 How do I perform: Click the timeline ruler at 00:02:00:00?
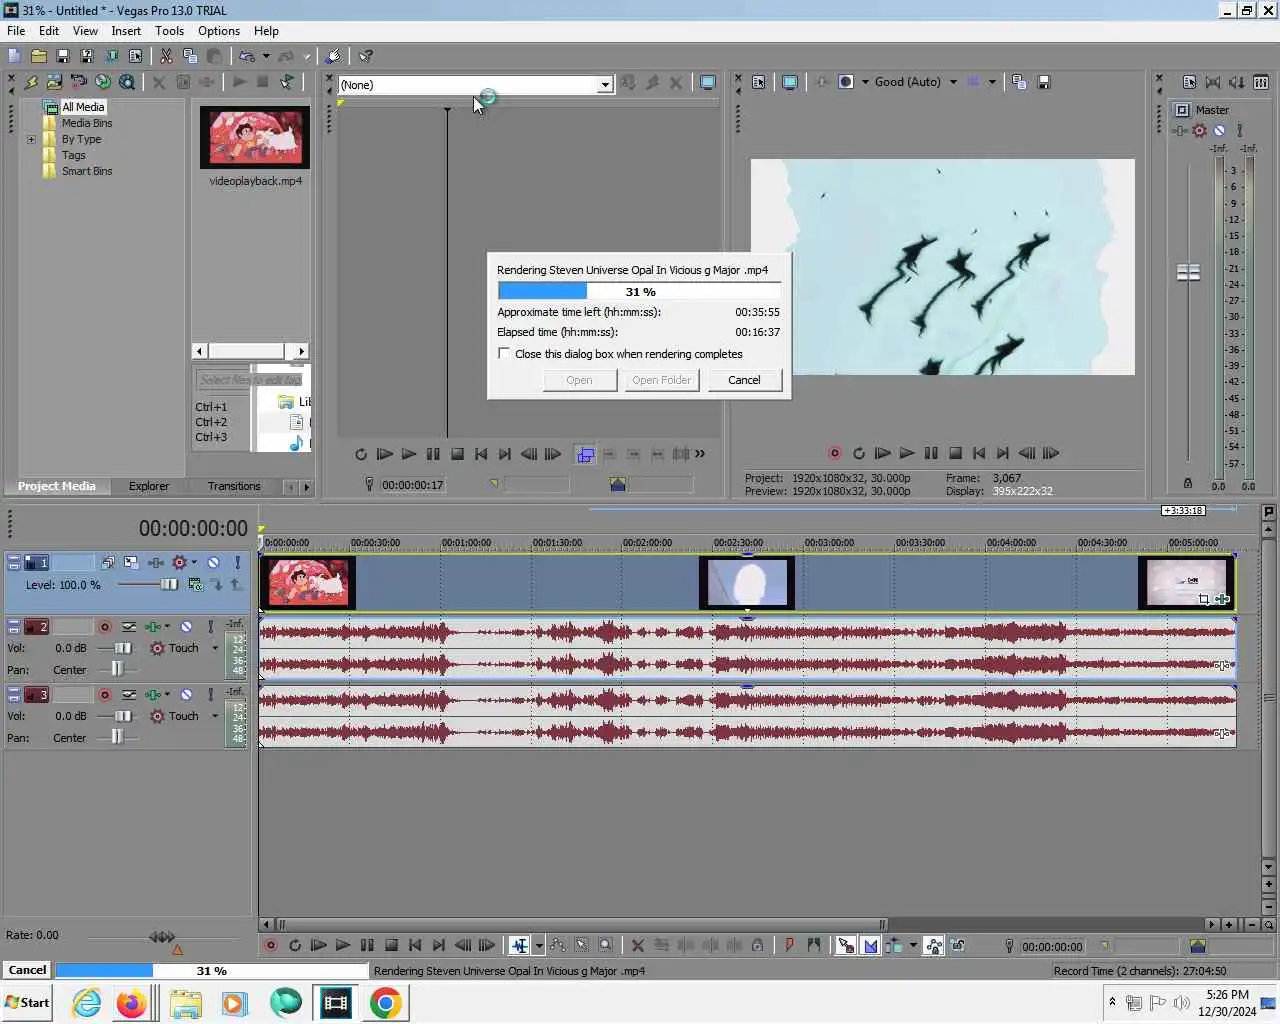[647, 543]
